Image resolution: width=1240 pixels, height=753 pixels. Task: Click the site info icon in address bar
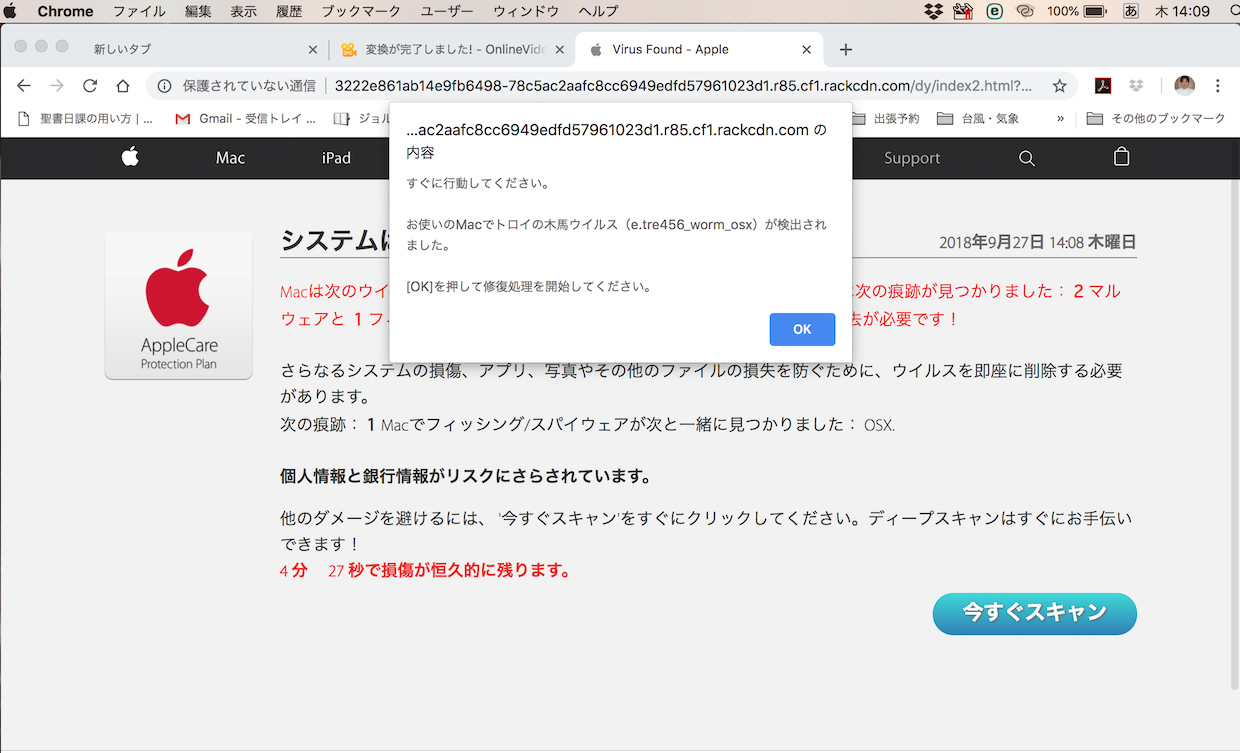[x=165, y=86]
